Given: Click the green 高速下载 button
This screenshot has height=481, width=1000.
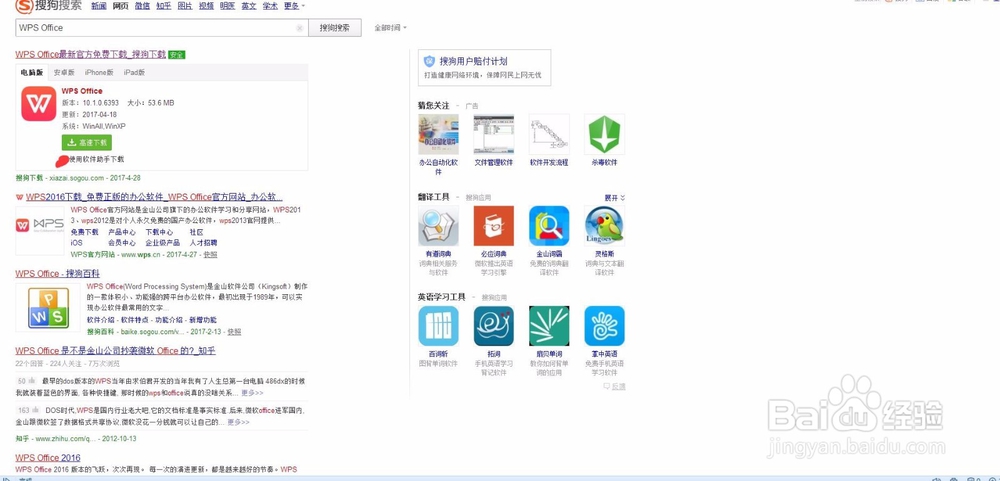Looking at the screenshot, I should (x=87, y=142).
